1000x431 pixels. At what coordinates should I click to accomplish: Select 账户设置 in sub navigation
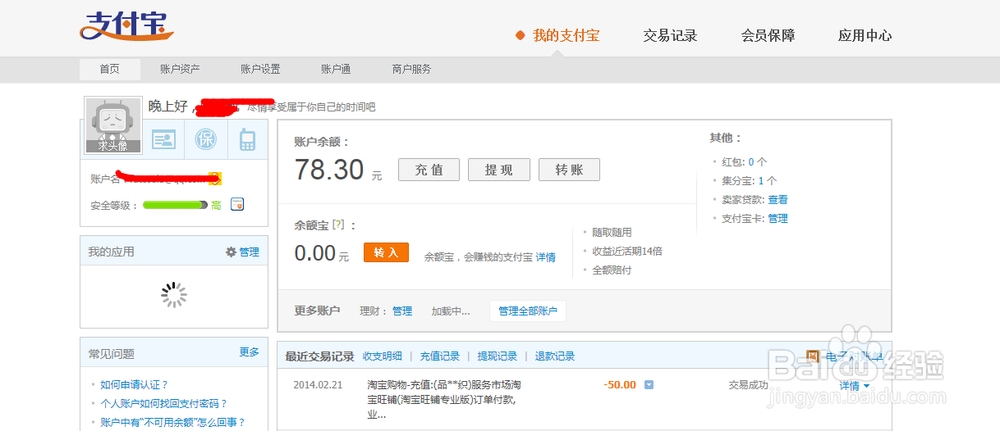[x=260, y=69]
